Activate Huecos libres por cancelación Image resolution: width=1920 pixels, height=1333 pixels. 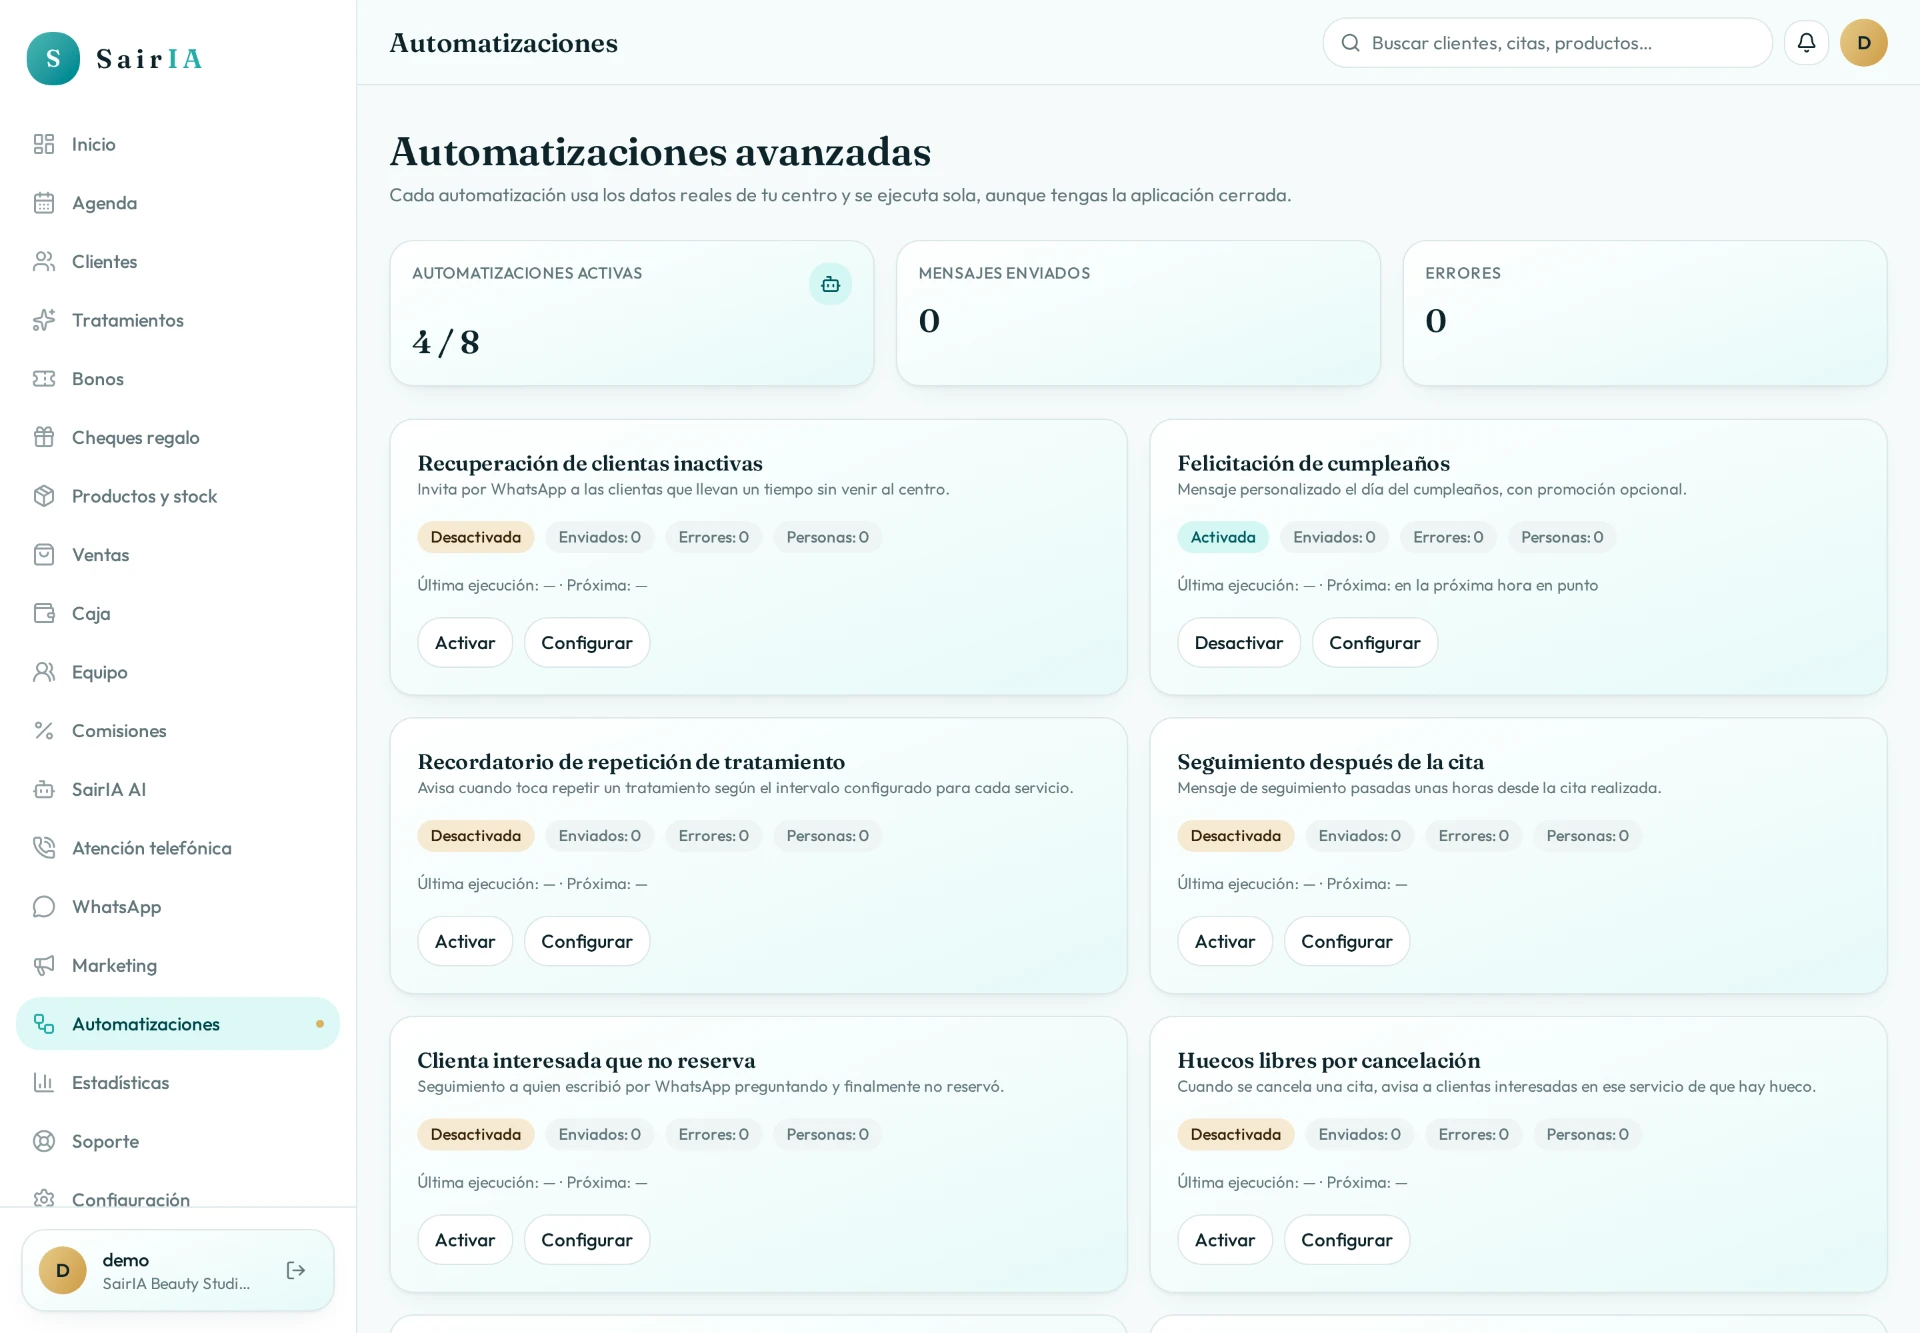click(x=1224, y=1240)
